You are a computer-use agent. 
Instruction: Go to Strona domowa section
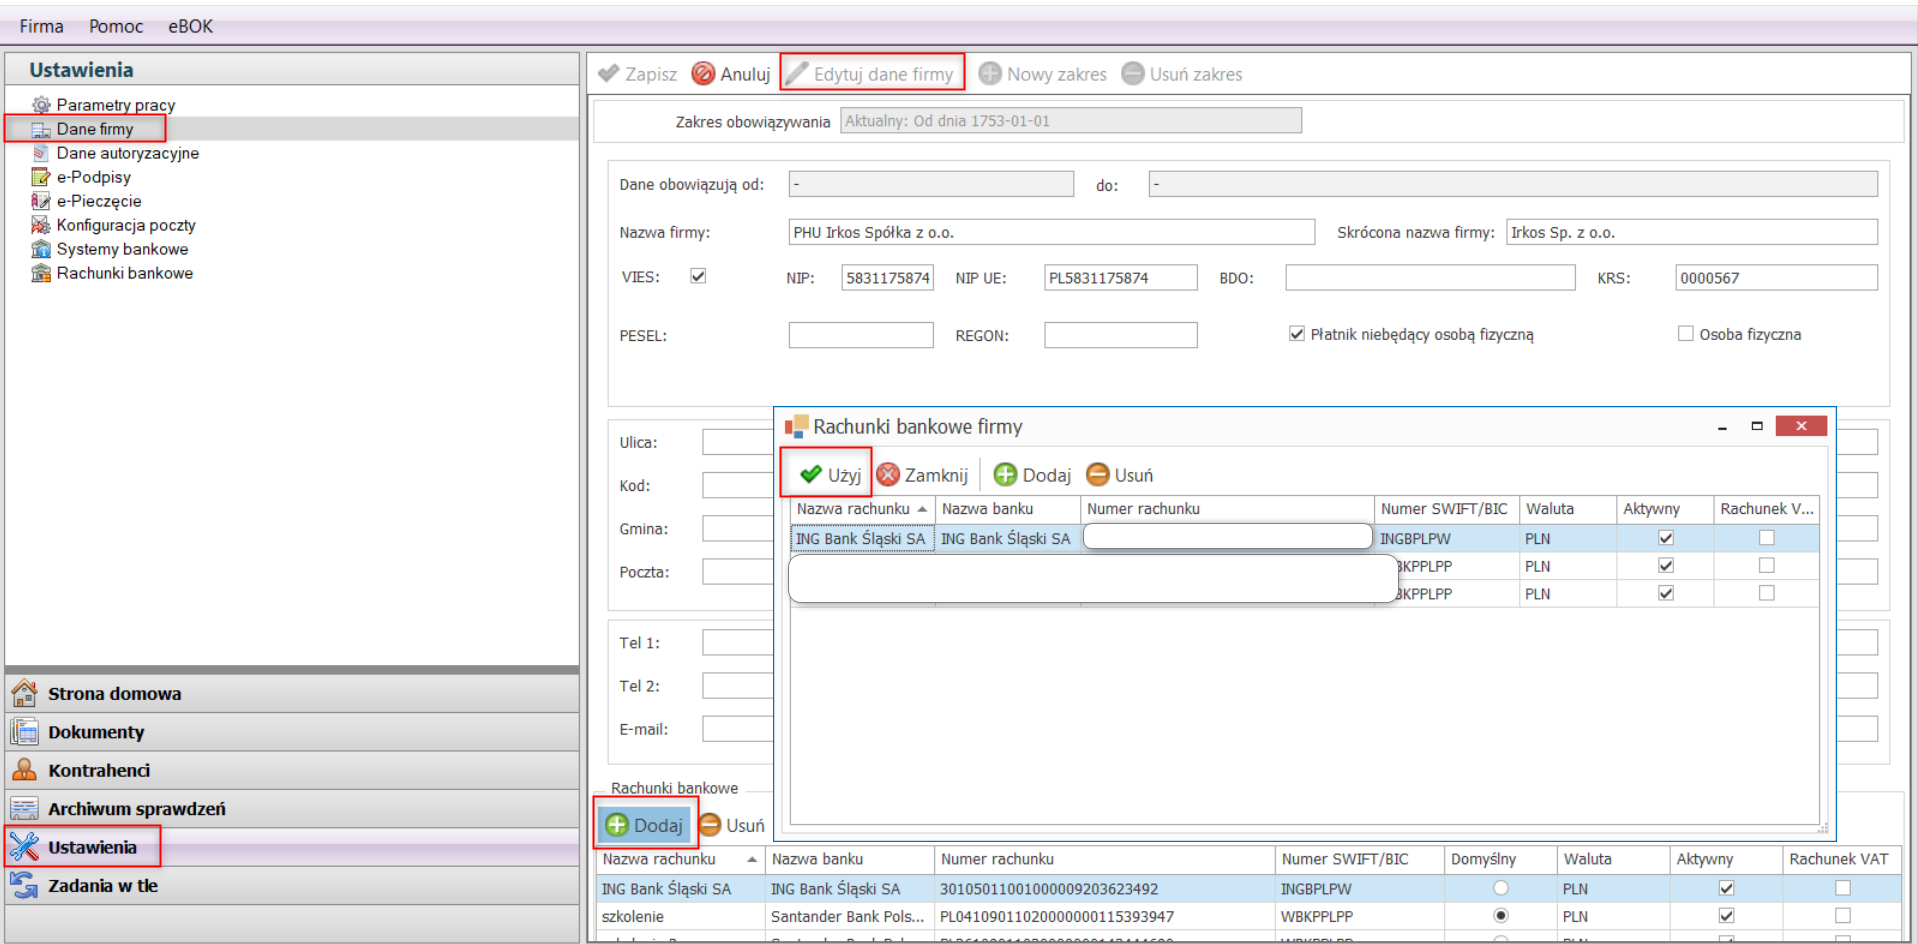pos(114,693)
